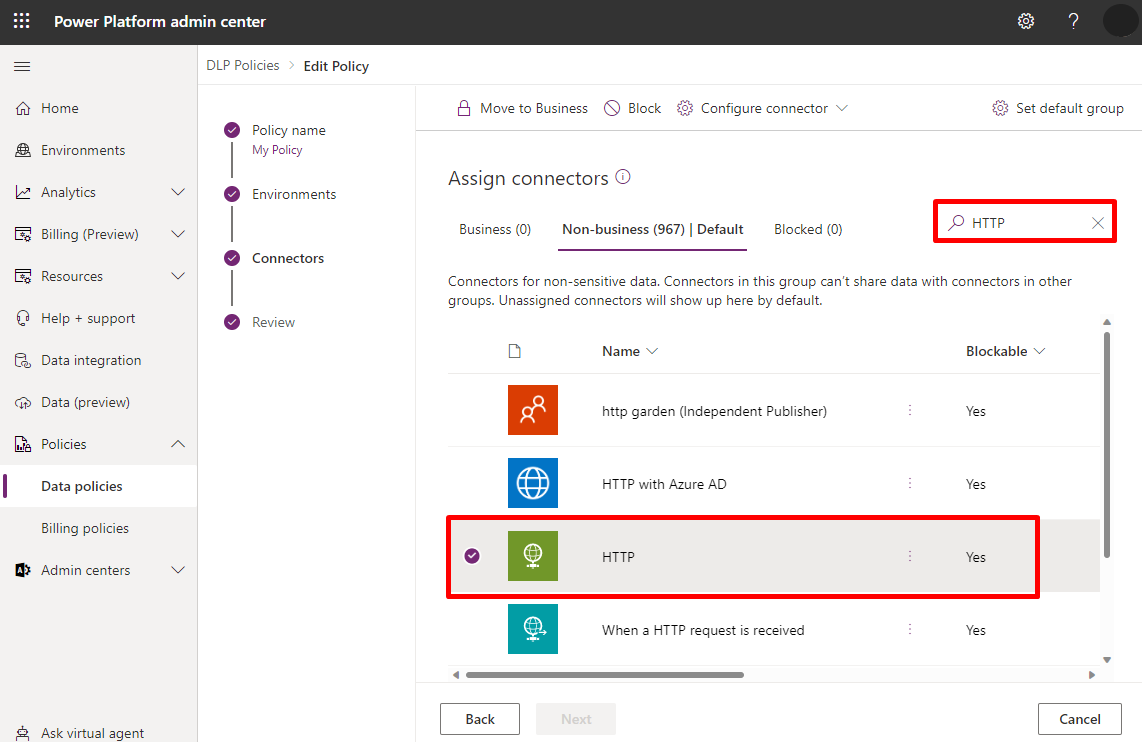Image resolution: width=1142 pixels, height=742 pixels.
Task: Go to Environments wizard step
Action: tap(294, 194)
